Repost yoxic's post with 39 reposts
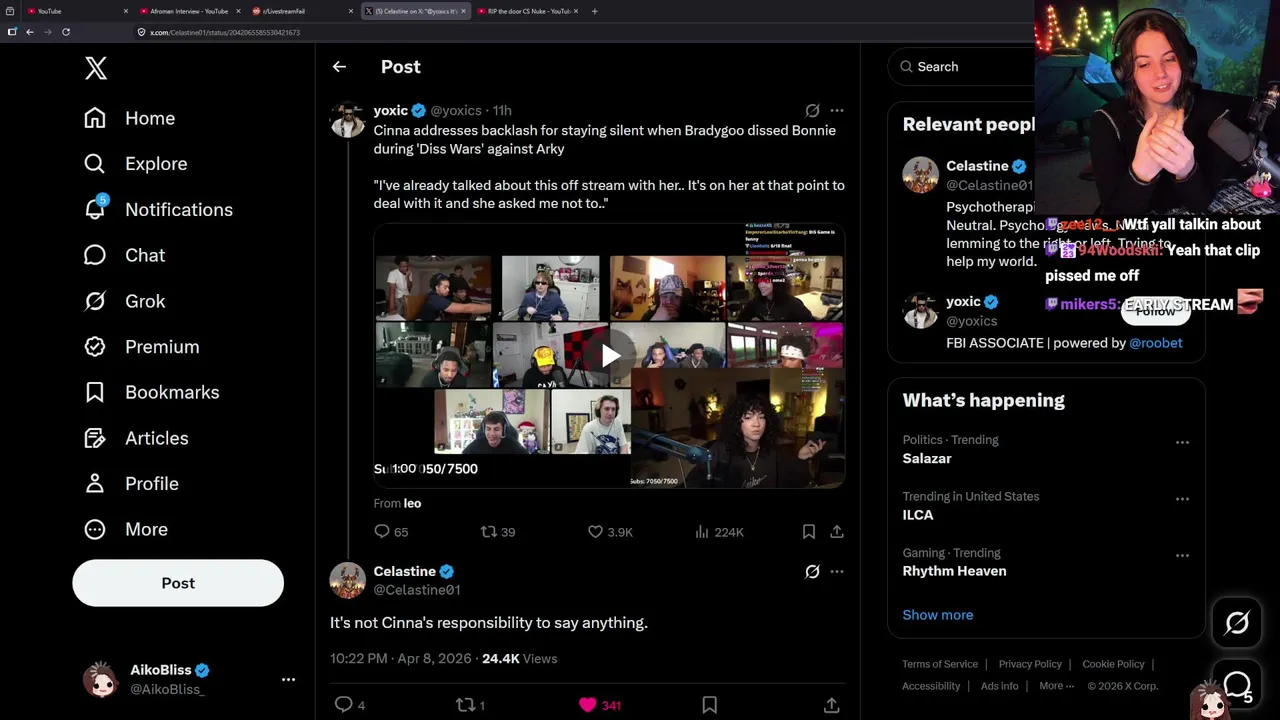The height and width of the screenshot is (720, 1280). click(498, 532)
